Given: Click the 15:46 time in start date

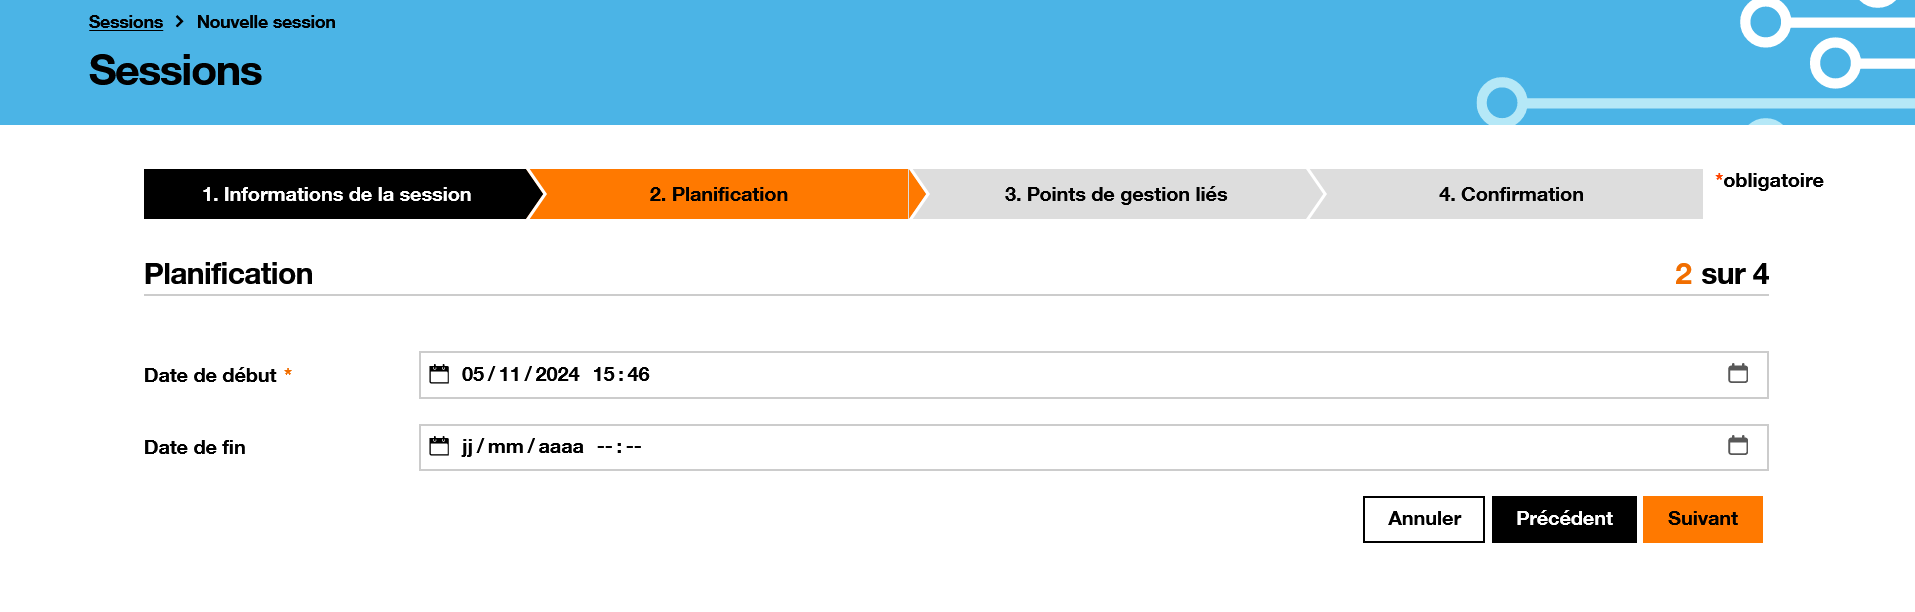Looking at the screenshot, I should click(x=620, y=374).
